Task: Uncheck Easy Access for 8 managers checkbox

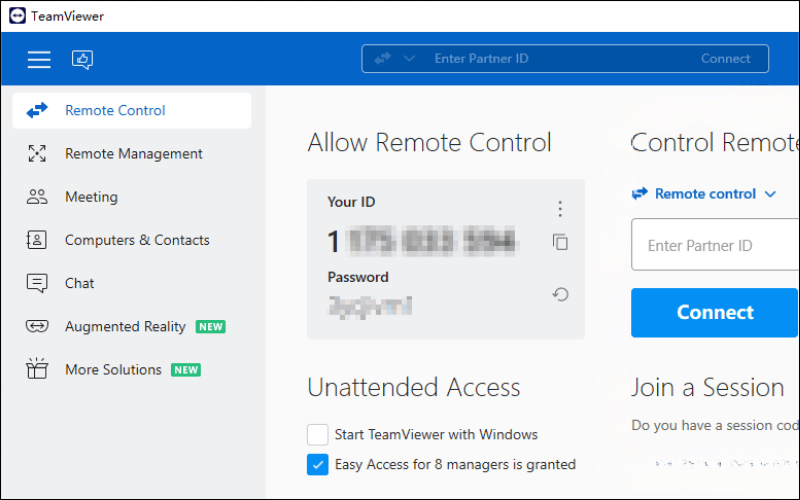Action: coord(317,465)
